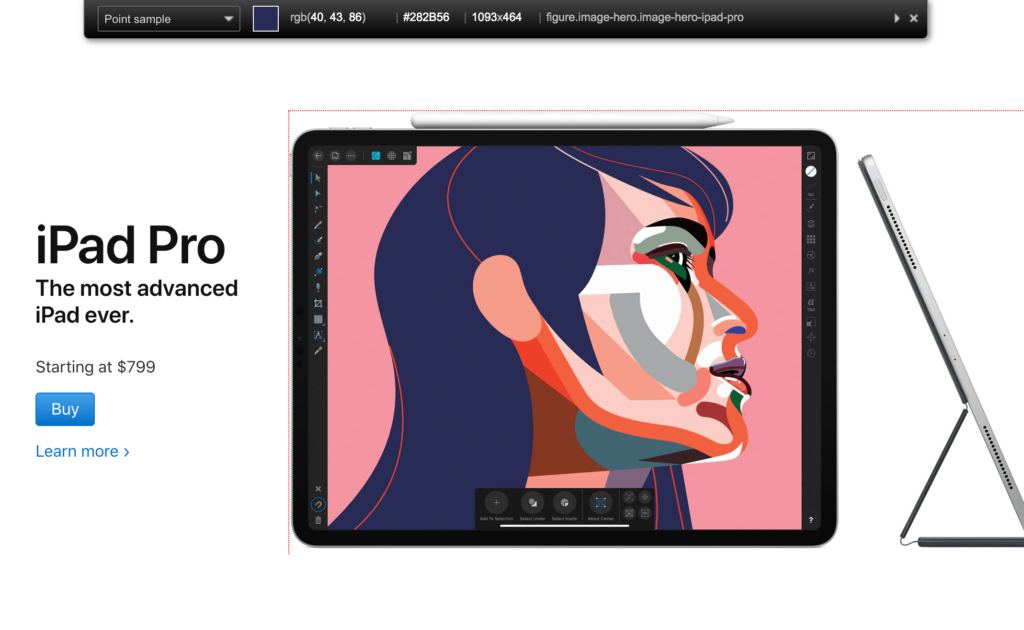
Task: Open the ellipsis overflow menu in the app toolbar
Action: point(351,156)
